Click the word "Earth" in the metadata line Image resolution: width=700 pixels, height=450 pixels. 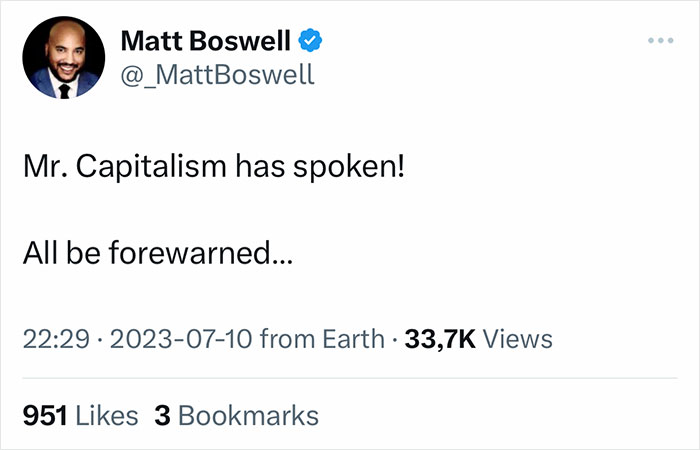coord(351,338)
